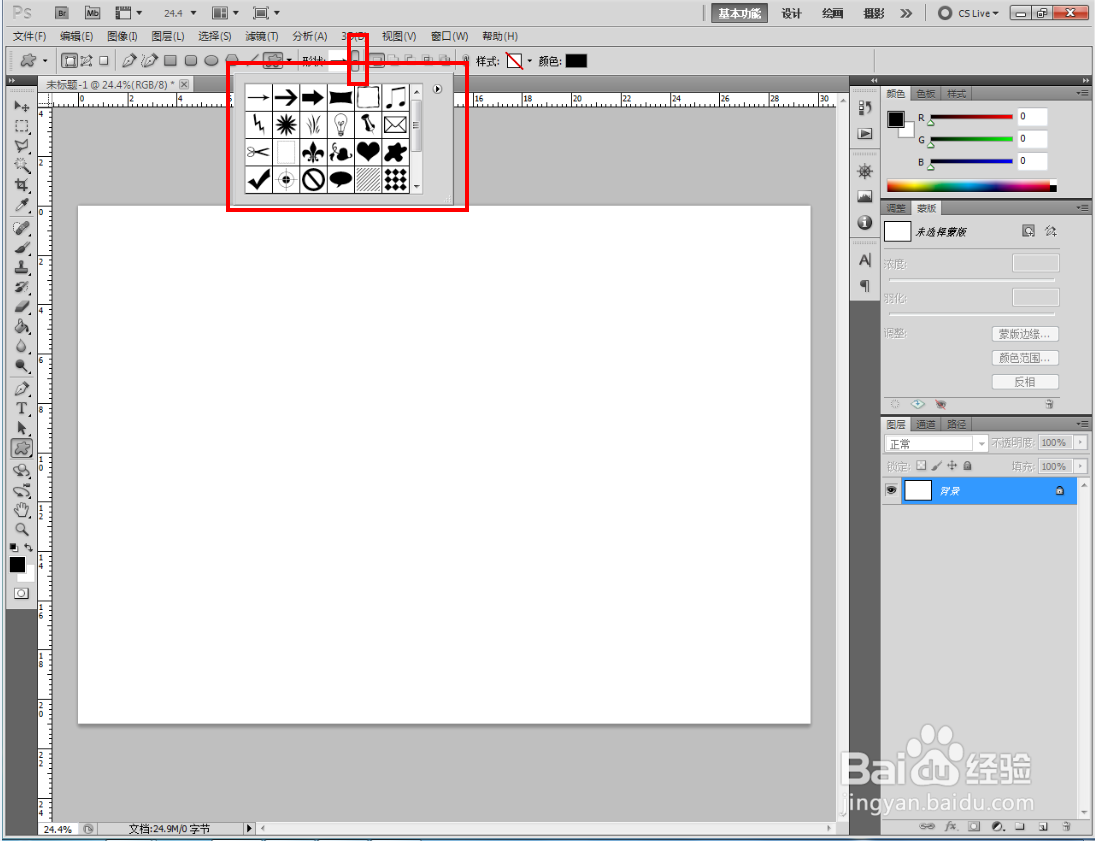
Task: Hide the 背景 layer via eye icon
Action: [891, 490]
